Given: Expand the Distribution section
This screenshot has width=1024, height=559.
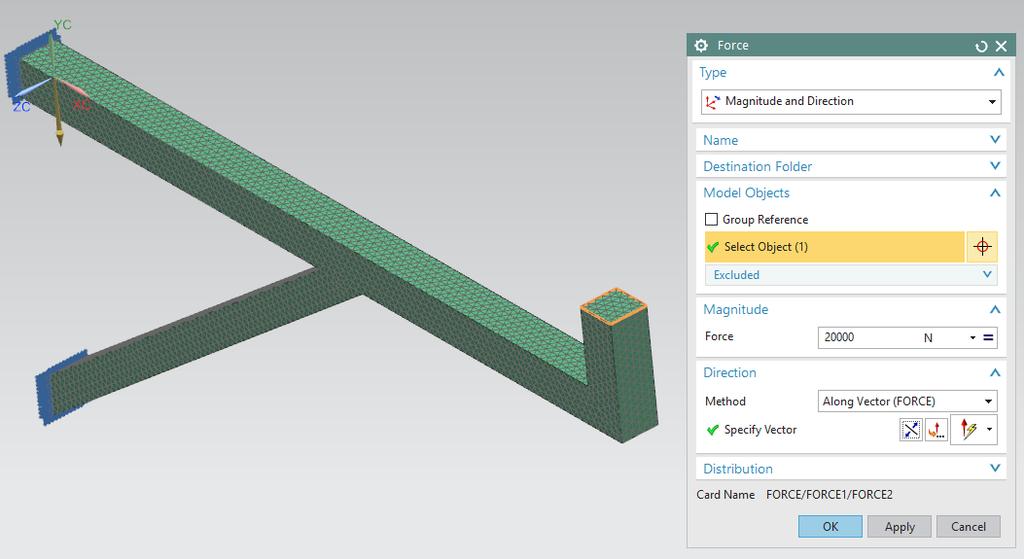Looking at the screenshot, I should [x=995, y=468].
